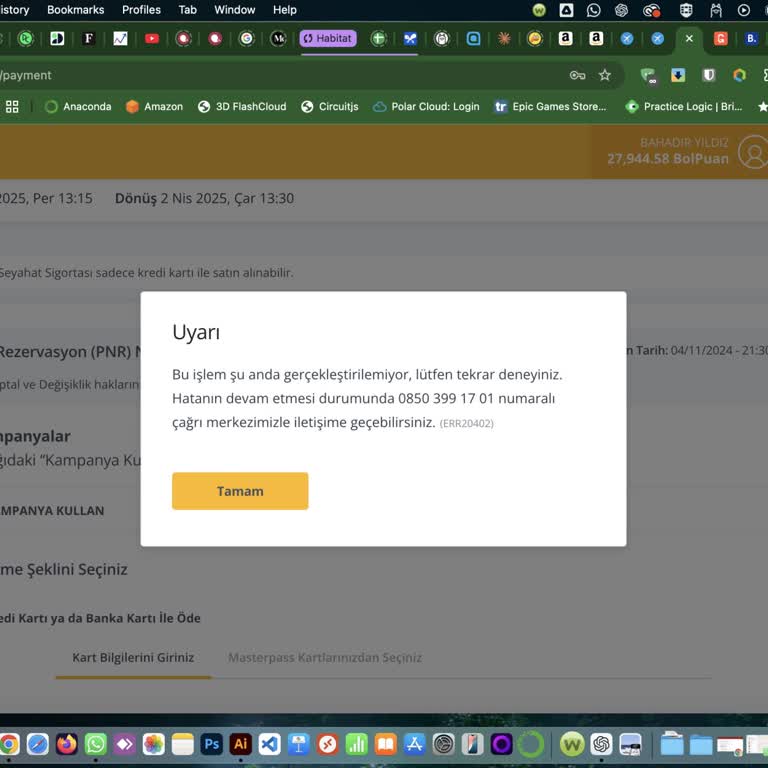Viewport: 768px width, 768px height.
Task: Open Visual Studio Code from the dock
Action: [269, 744]
